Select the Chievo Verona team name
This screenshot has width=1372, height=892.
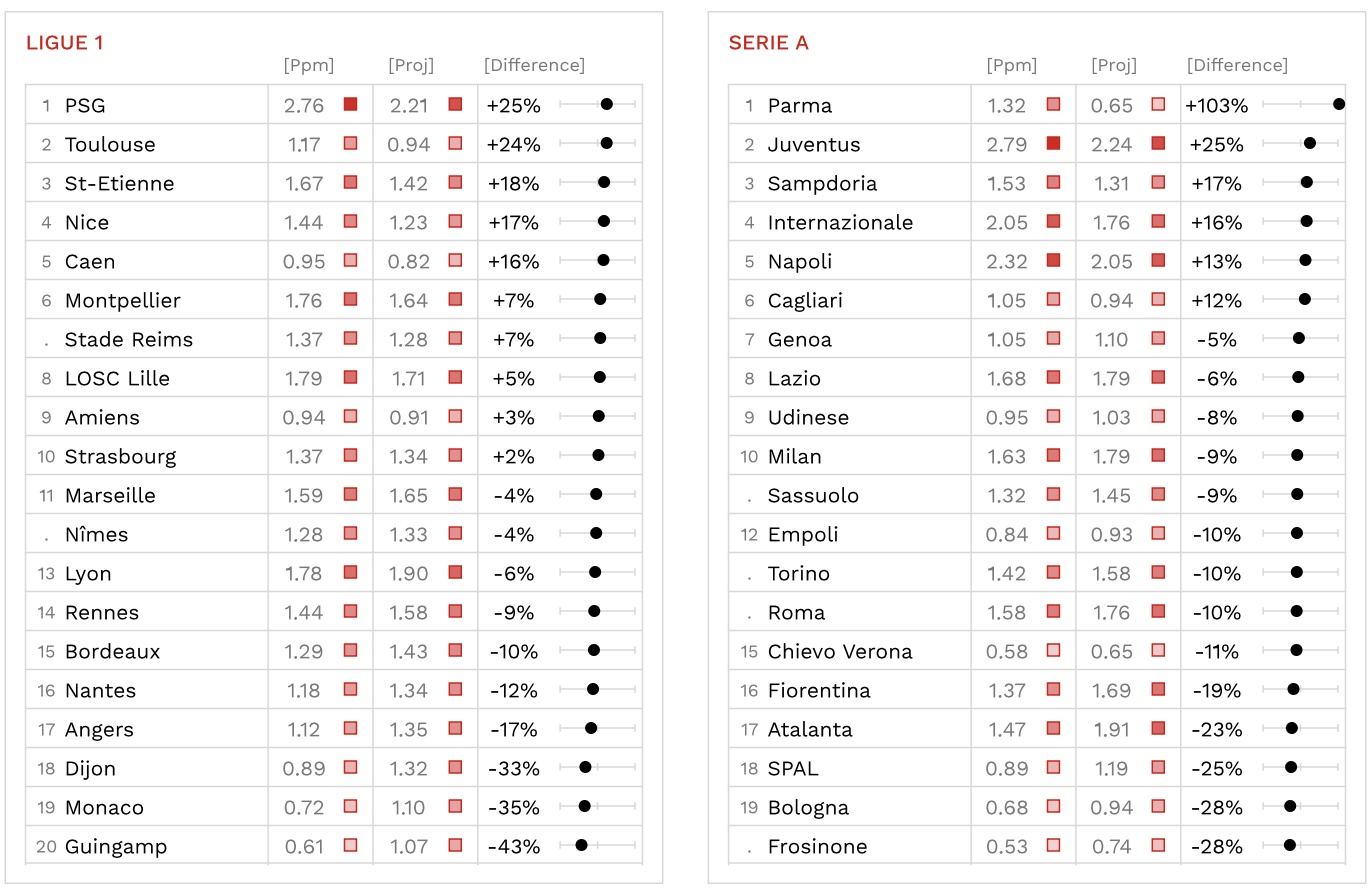tap(840, 651)
